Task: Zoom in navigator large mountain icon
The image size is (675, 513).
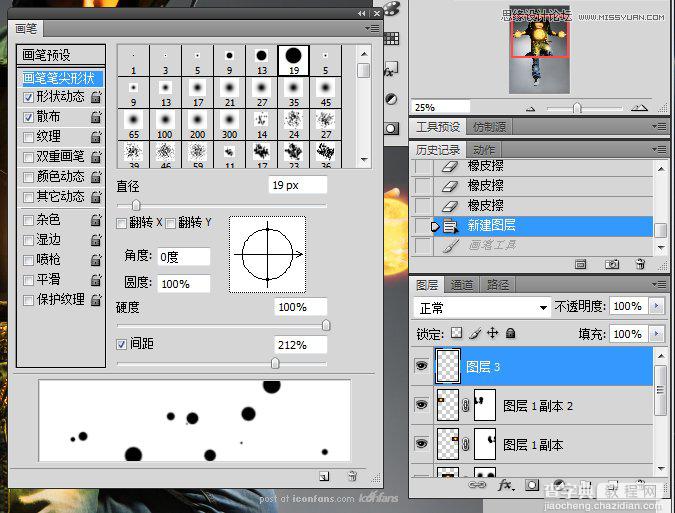Action: coord(639,108)
